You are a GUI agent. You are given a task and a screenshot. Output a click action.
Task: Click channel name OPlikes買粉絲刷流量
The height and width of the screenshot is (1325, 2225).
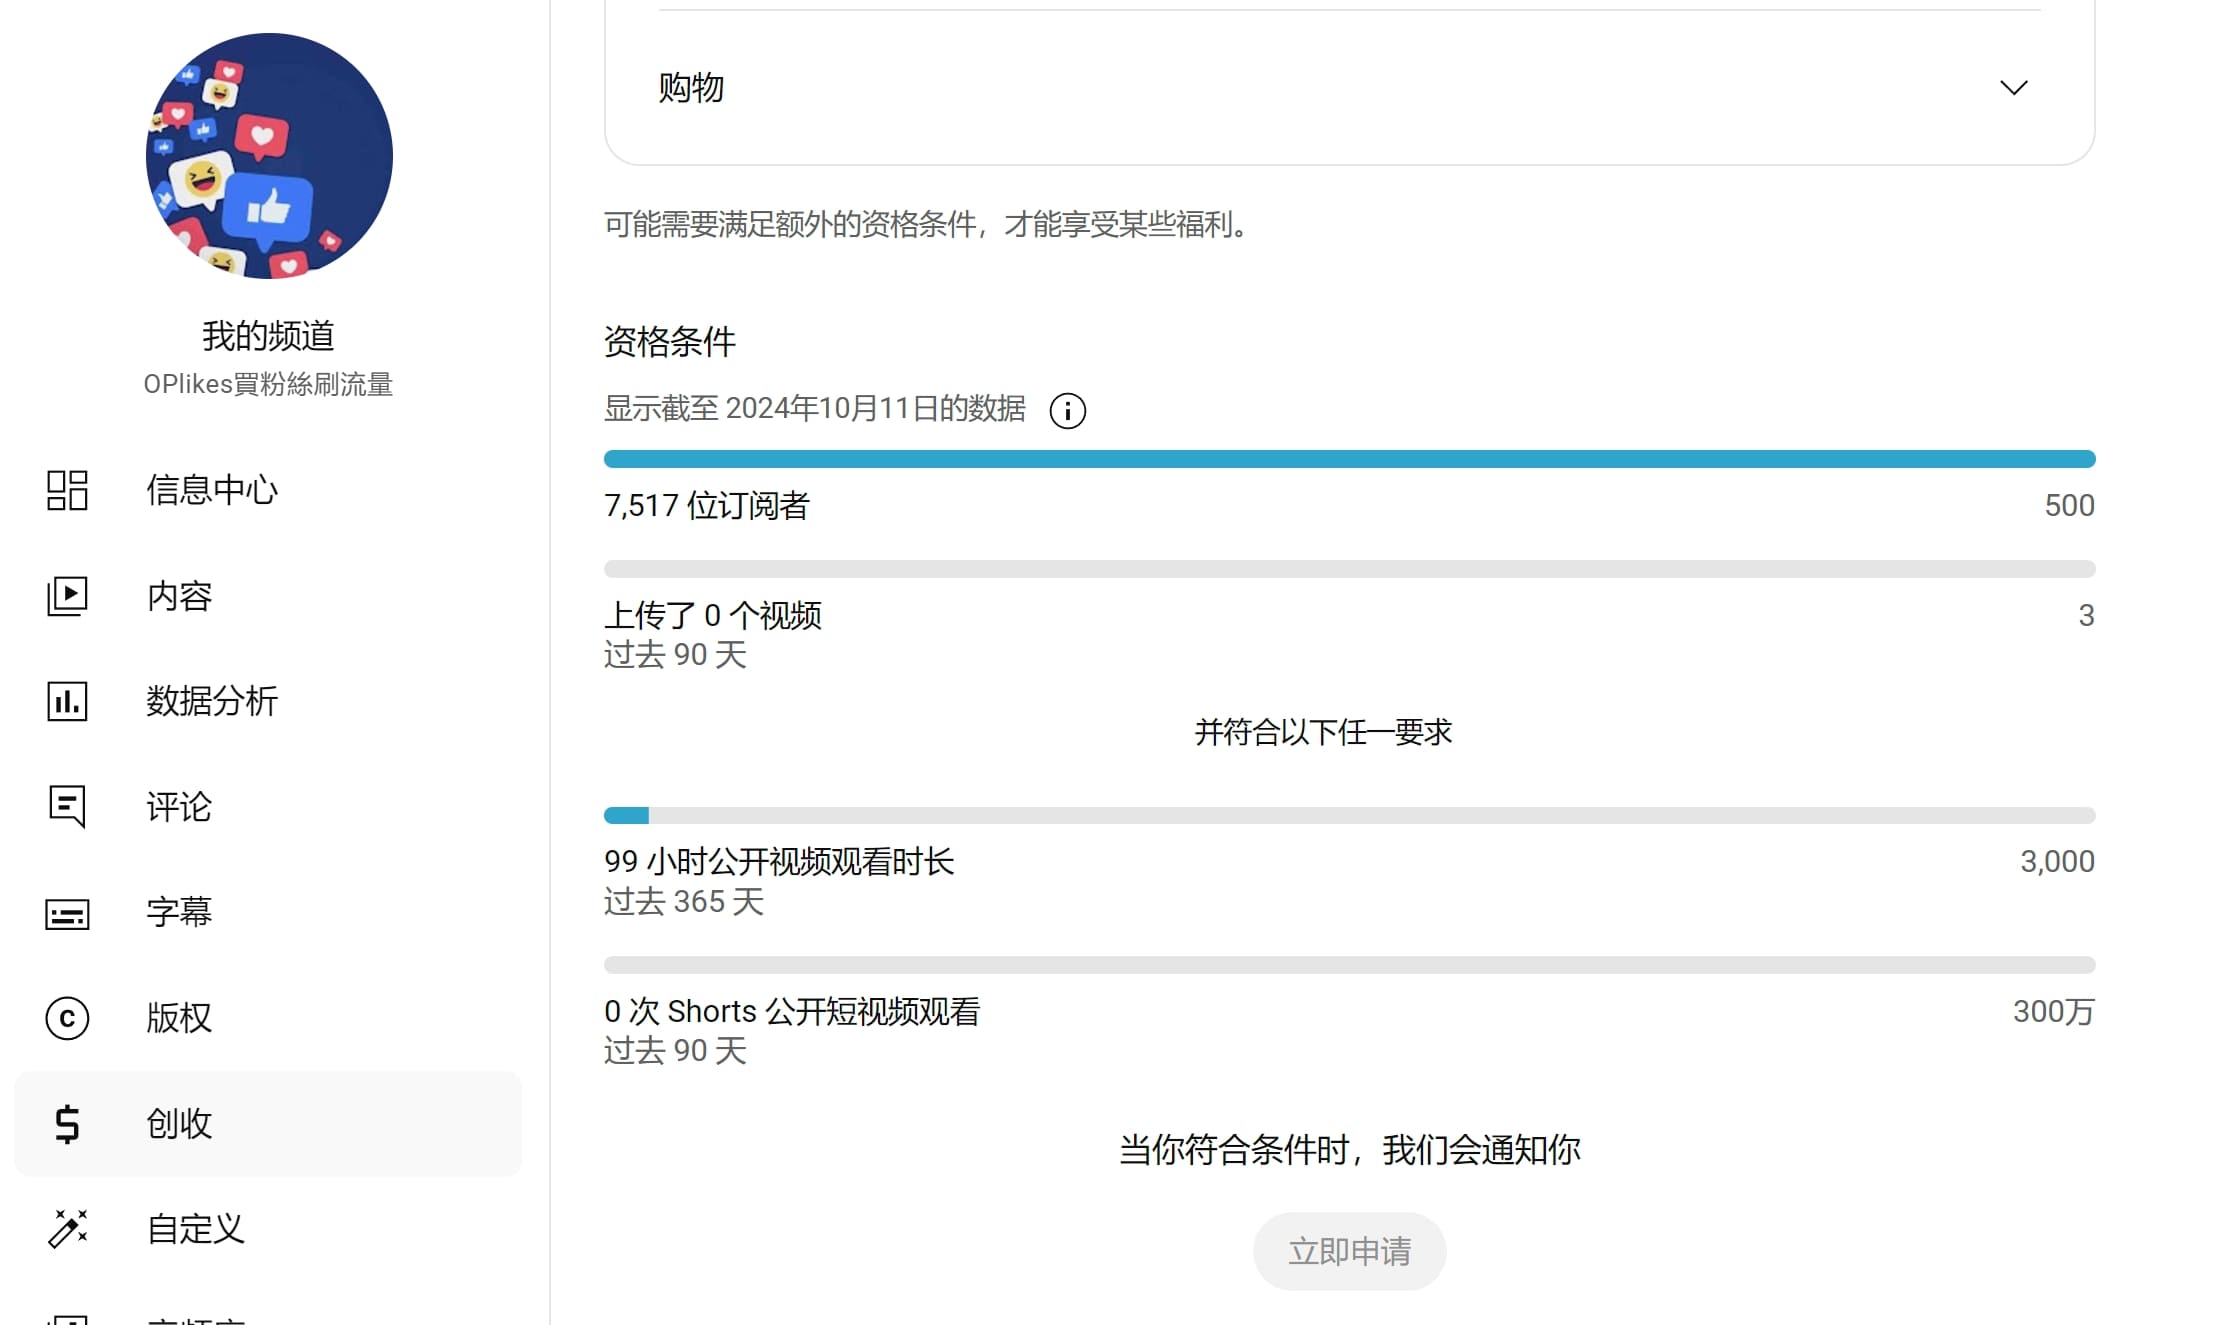tap(268, 384)
